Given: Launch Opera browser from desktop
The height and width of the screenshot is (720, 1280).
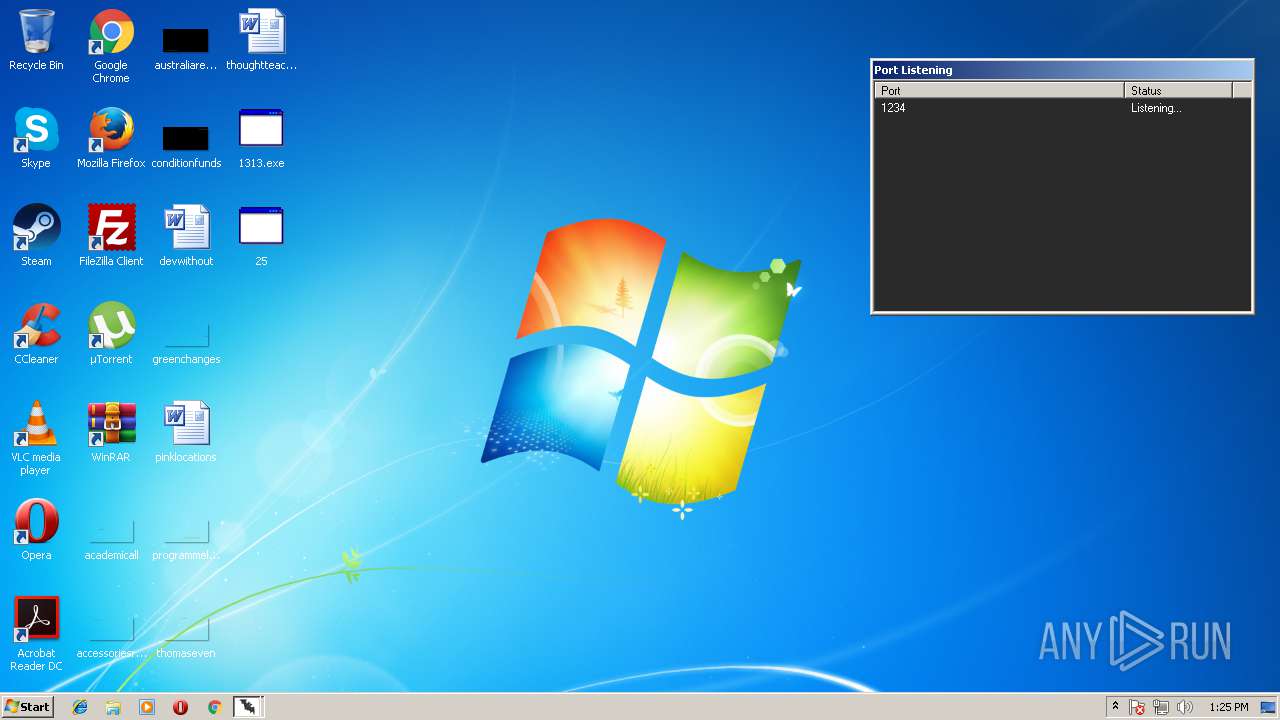Looking at the screenshot, I should pyautogui.click(x=36, y=530).
